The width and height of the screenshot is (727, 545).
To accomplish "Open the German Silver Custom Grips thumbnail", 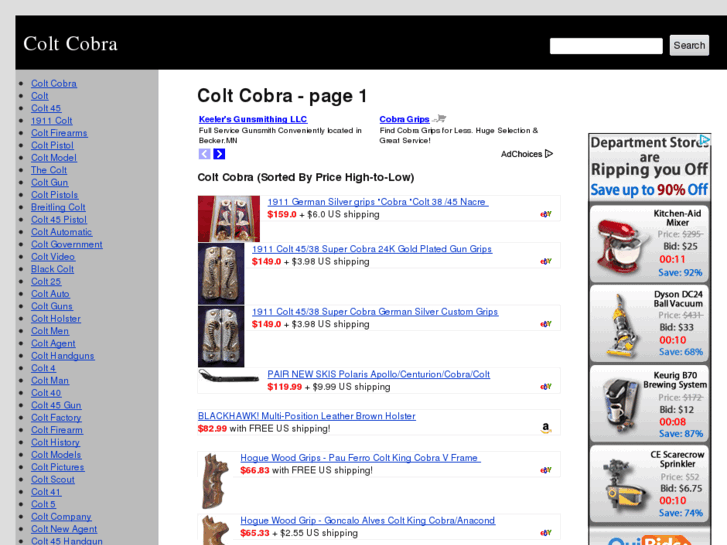I will point(221,336).
